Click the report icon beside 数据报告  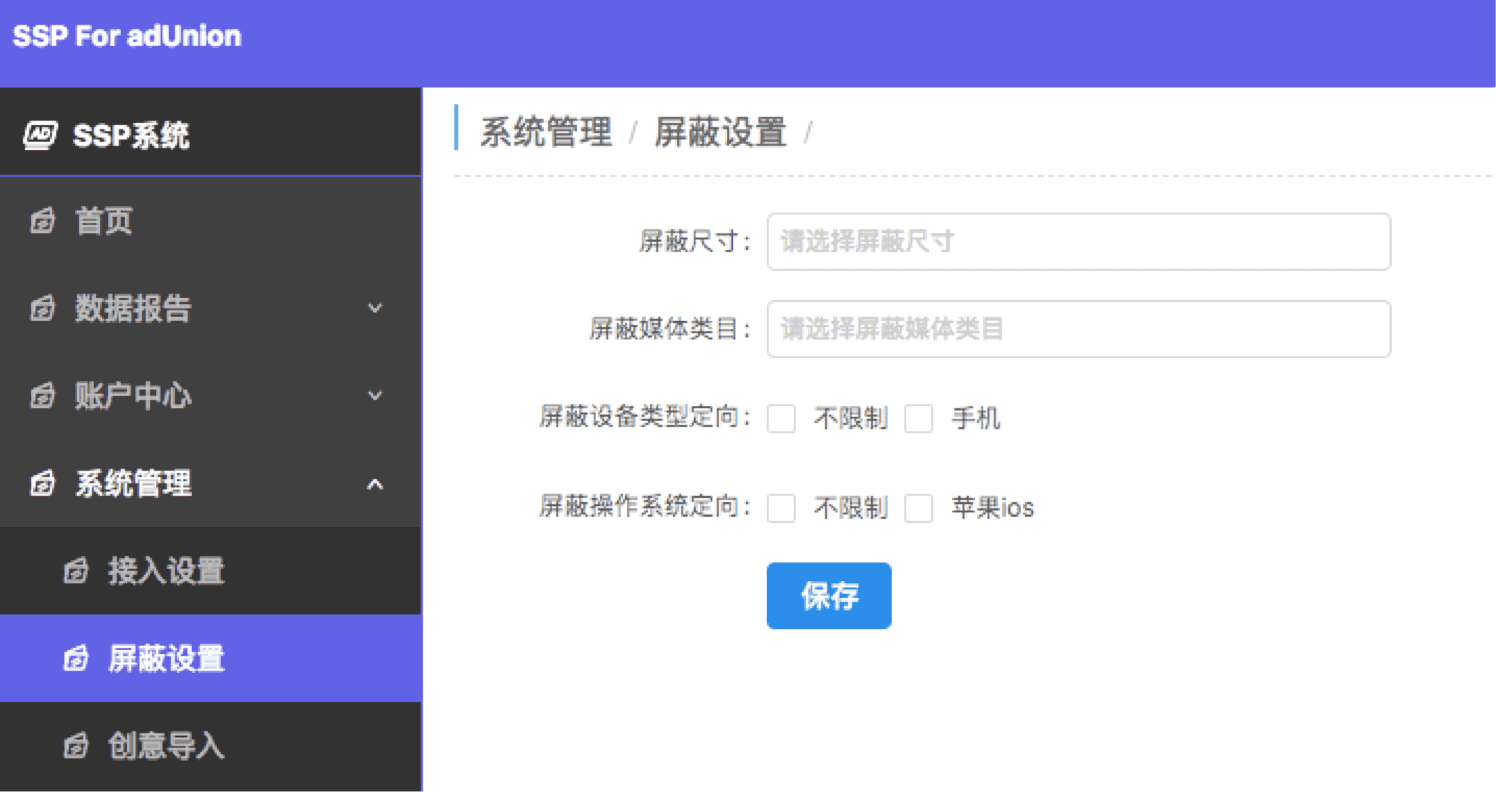point(42,308)
